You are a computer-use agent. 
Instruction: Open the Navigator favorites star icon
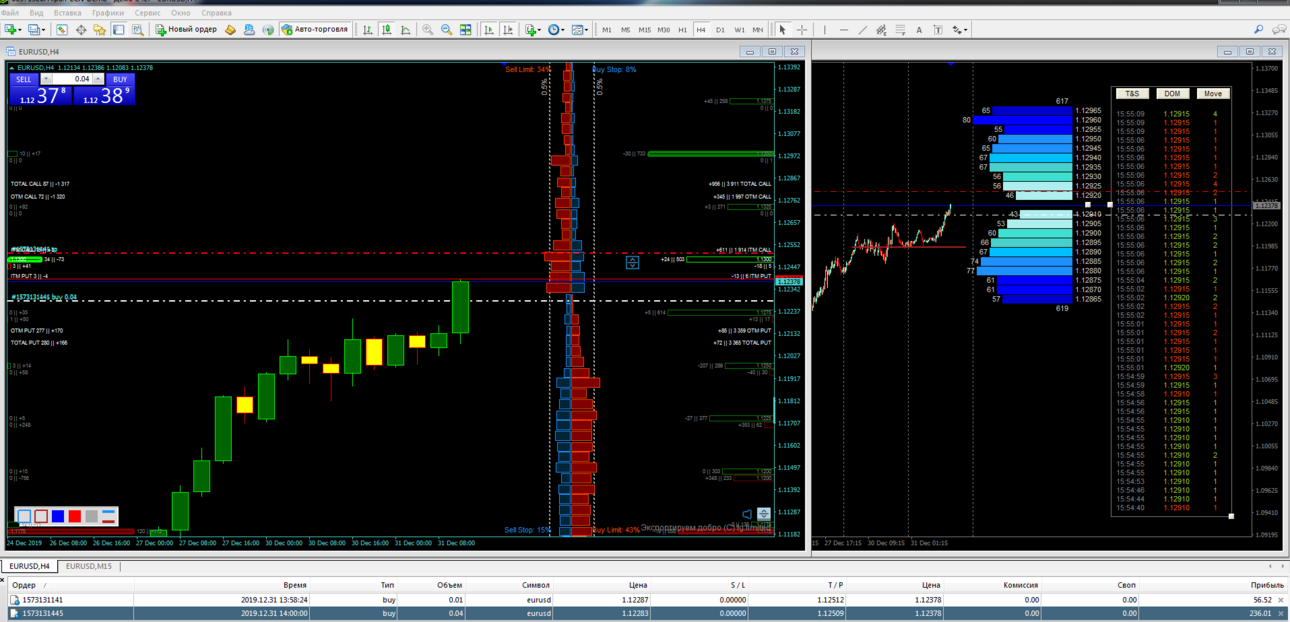(100, 30)
